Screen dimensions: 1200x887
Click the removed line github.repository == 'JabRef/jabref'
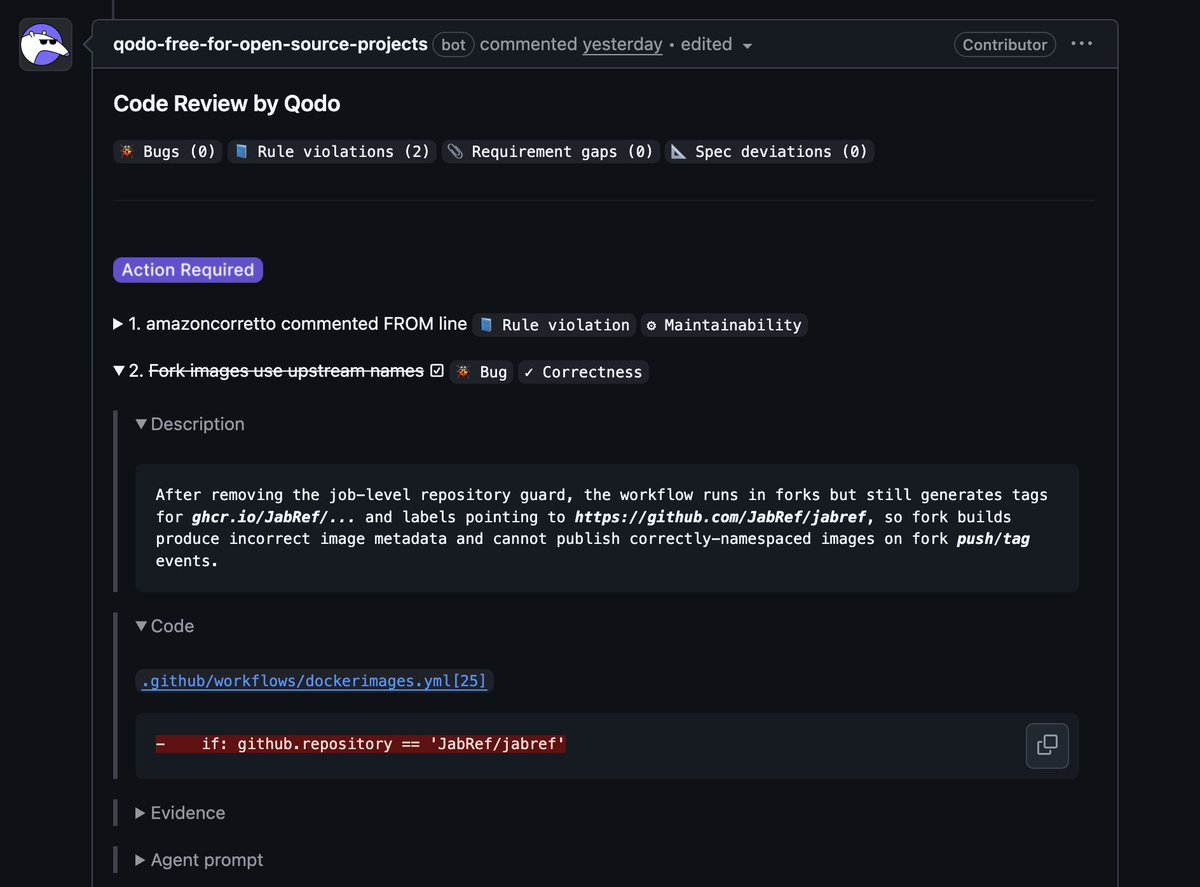(361, 744)
